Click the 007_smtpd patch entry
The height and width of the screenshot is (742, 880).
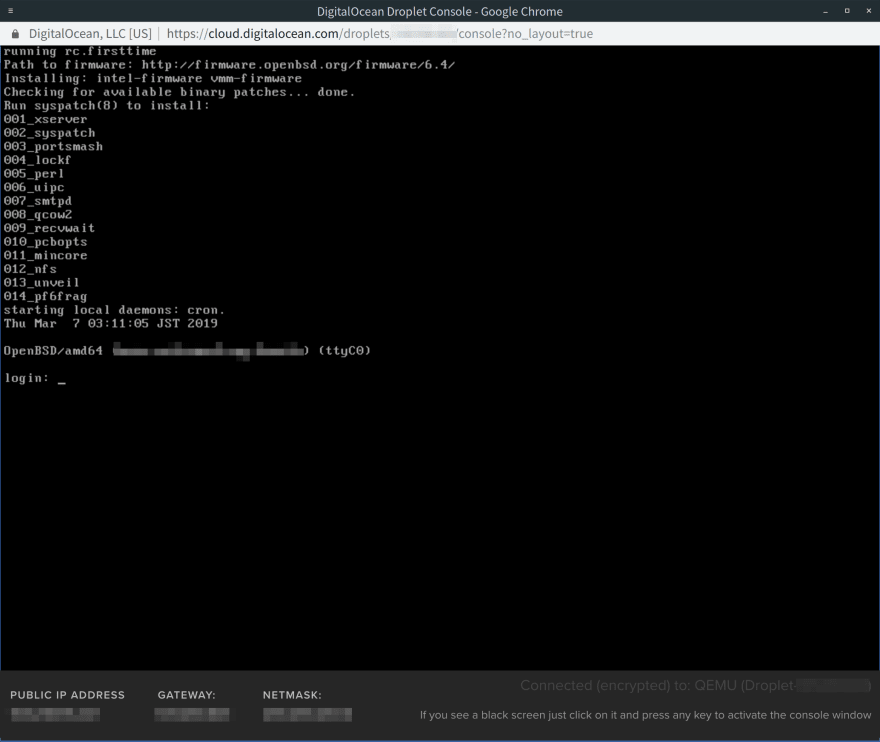tap(38, 201)
